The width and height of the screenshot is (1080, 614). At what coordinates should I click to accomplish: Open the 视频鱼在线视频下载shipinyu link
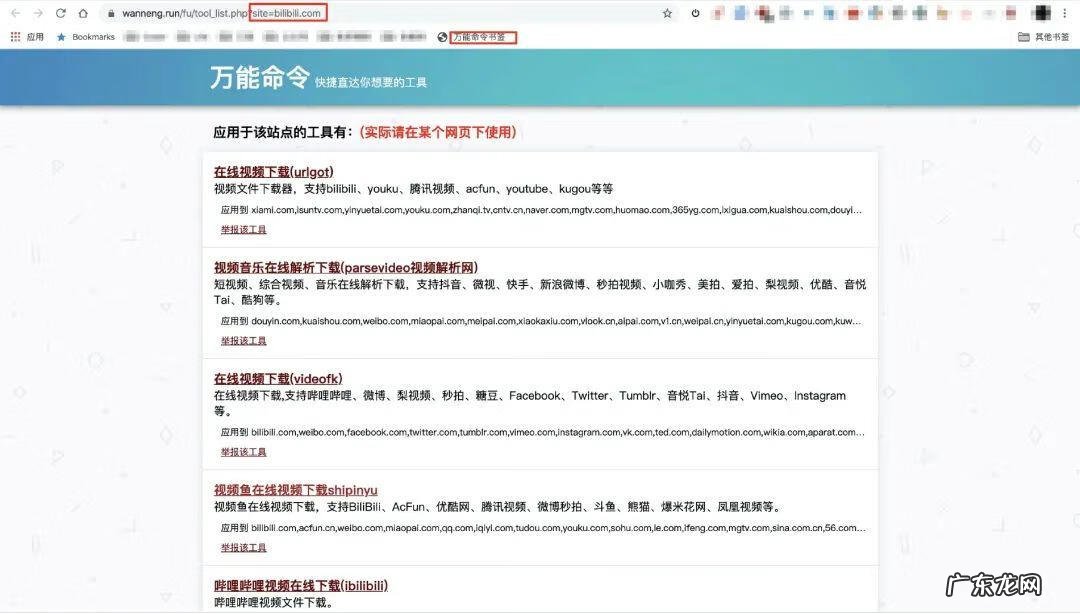pyautogui.click(x=294, y=490)
